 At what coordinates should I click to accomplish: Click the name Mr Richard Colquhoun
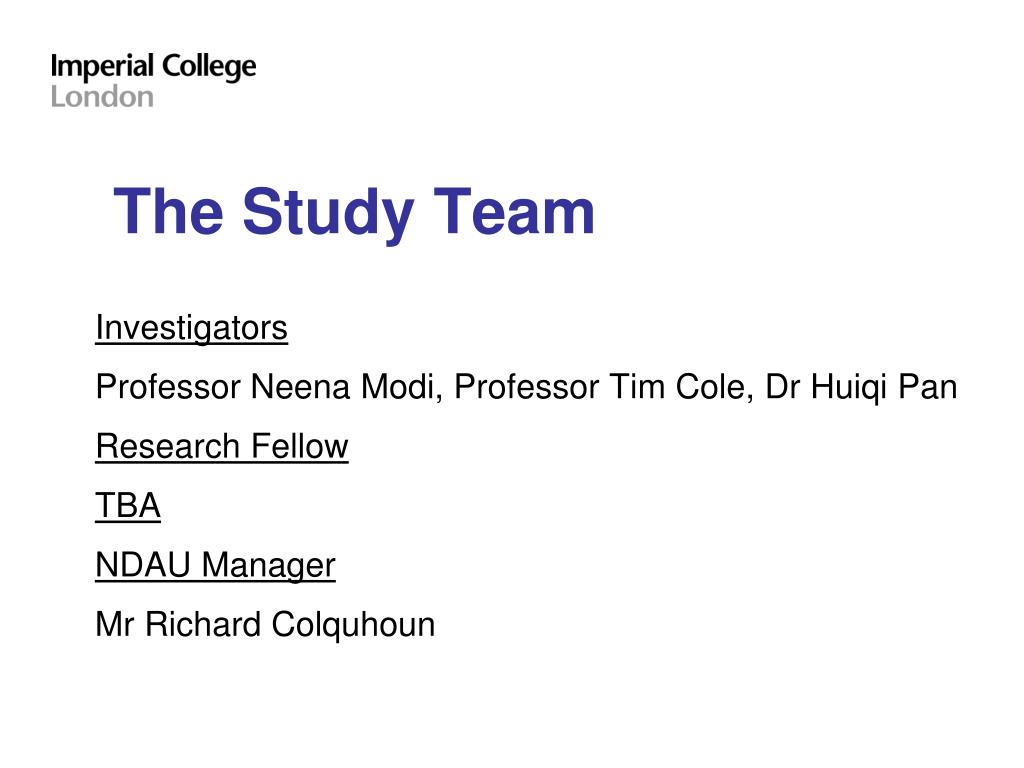265,625
